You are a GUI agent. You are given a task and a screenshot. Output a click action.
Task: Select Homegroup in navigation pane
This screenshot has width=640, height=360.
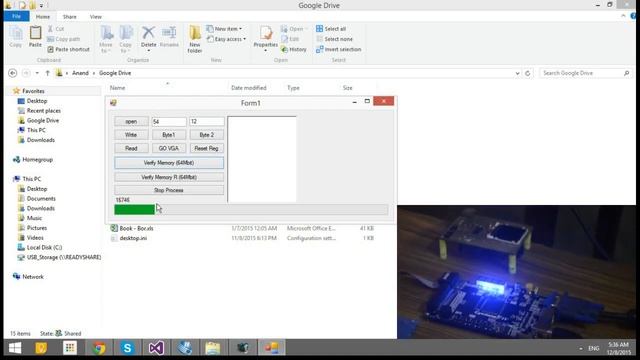(37, 160)
